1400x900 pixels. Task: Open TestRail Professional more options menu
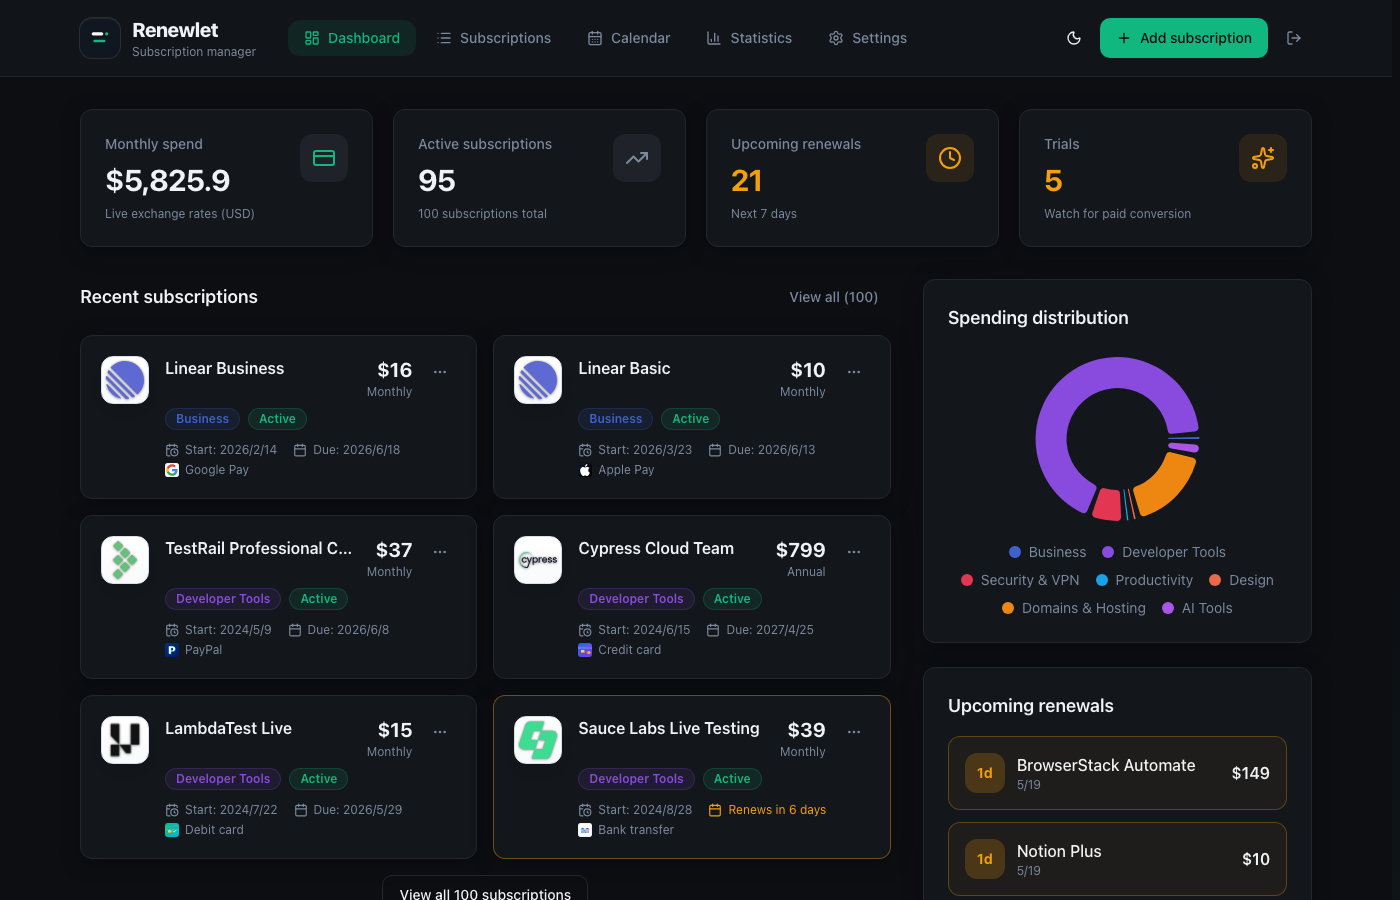click(x=440, y=552)
